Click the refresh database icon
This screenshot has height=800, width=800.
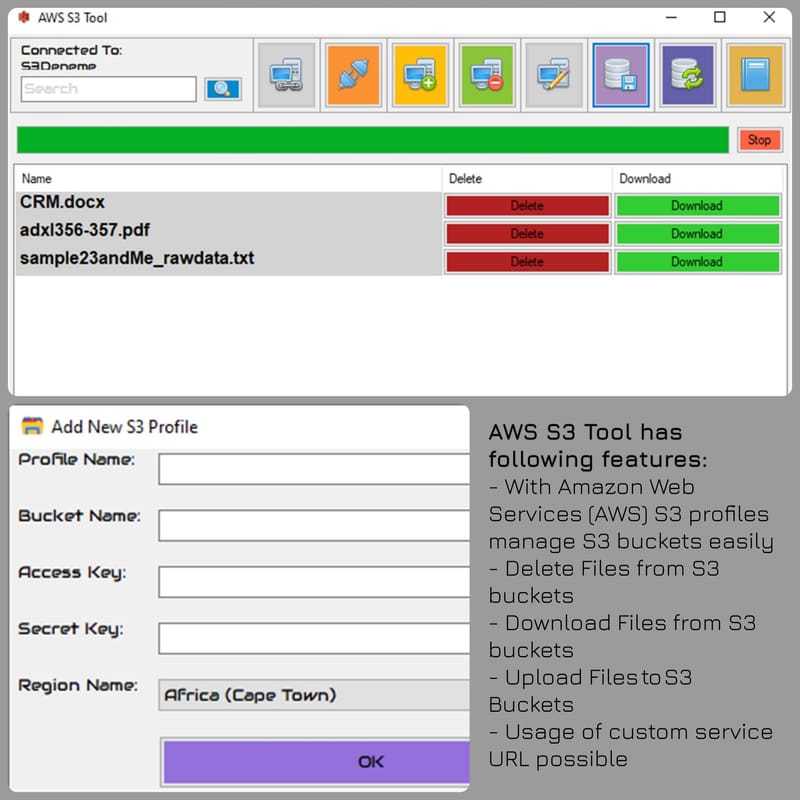688,76
